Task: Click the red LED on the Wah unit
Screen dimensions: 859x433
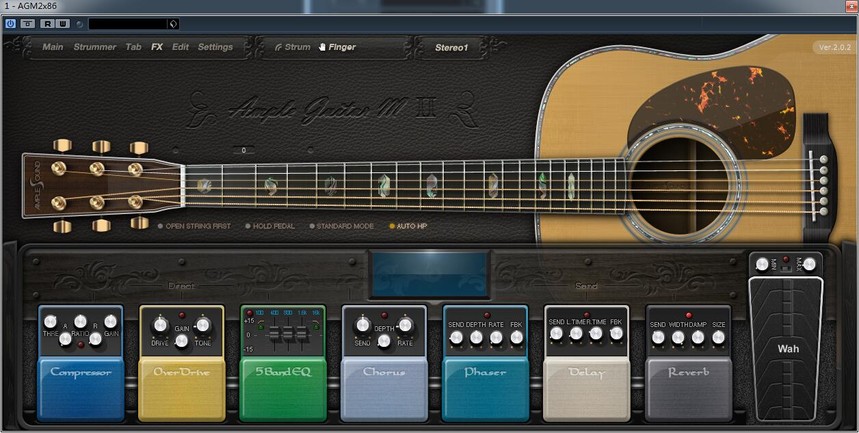Action: point(786,259)
